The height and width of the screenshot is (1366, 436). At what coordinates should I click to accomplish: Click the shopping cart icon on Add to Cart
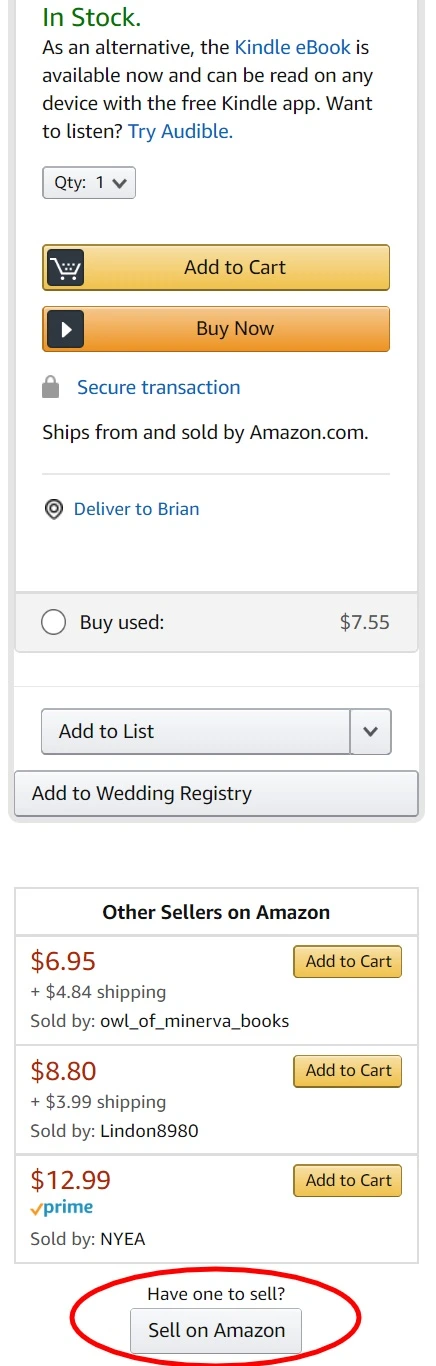click(66, 268)
